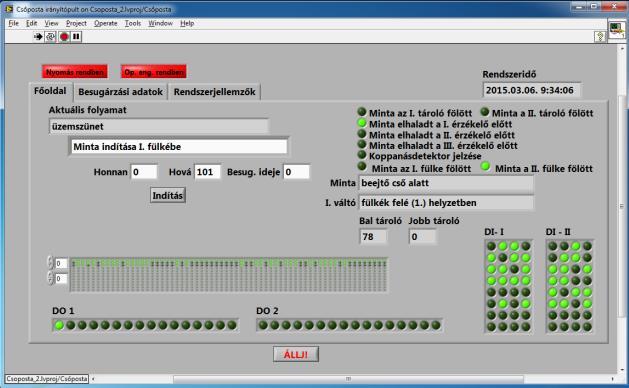
Task: Click the VI icon pane in window corner
Action: 617,29
